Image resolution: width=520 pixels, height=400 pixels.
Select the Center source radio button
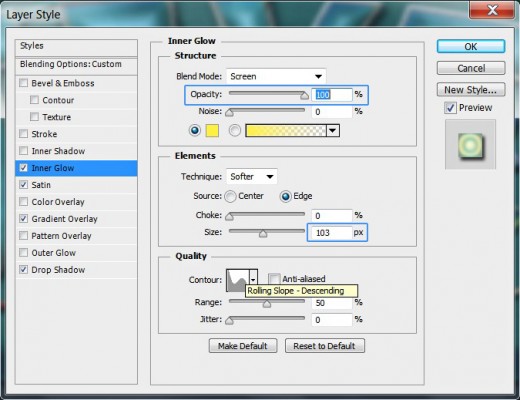[x=230, y=196]
